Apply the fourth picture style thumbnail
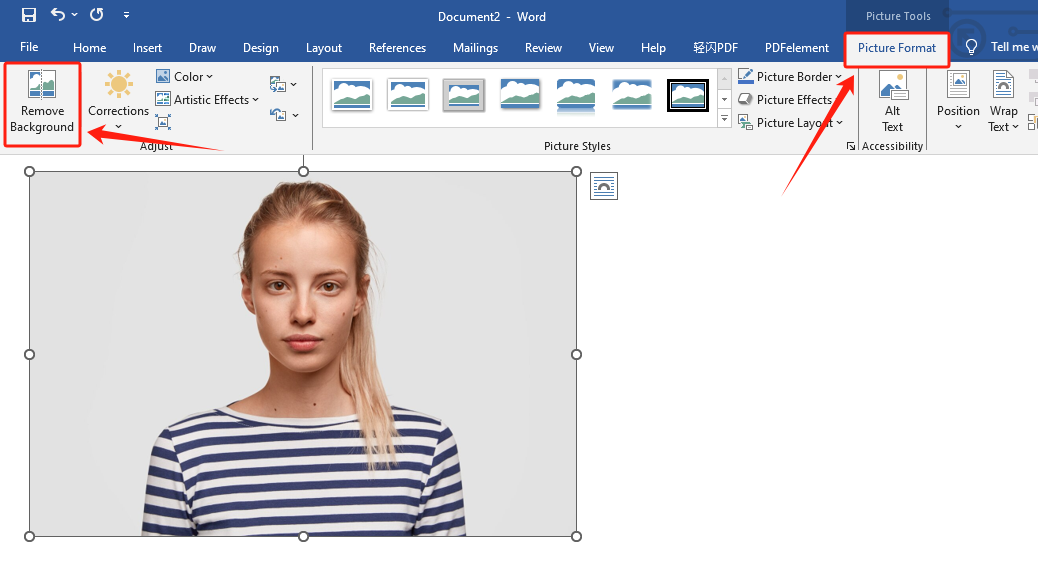Screen dimensions: 1038x566 click(x=520, y=95)
